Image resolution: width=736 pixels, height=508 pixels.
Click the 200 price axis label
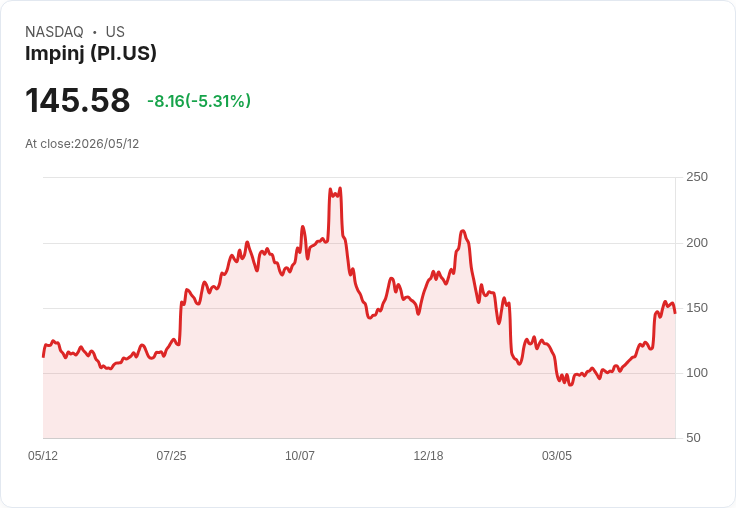tap(697, 243)
